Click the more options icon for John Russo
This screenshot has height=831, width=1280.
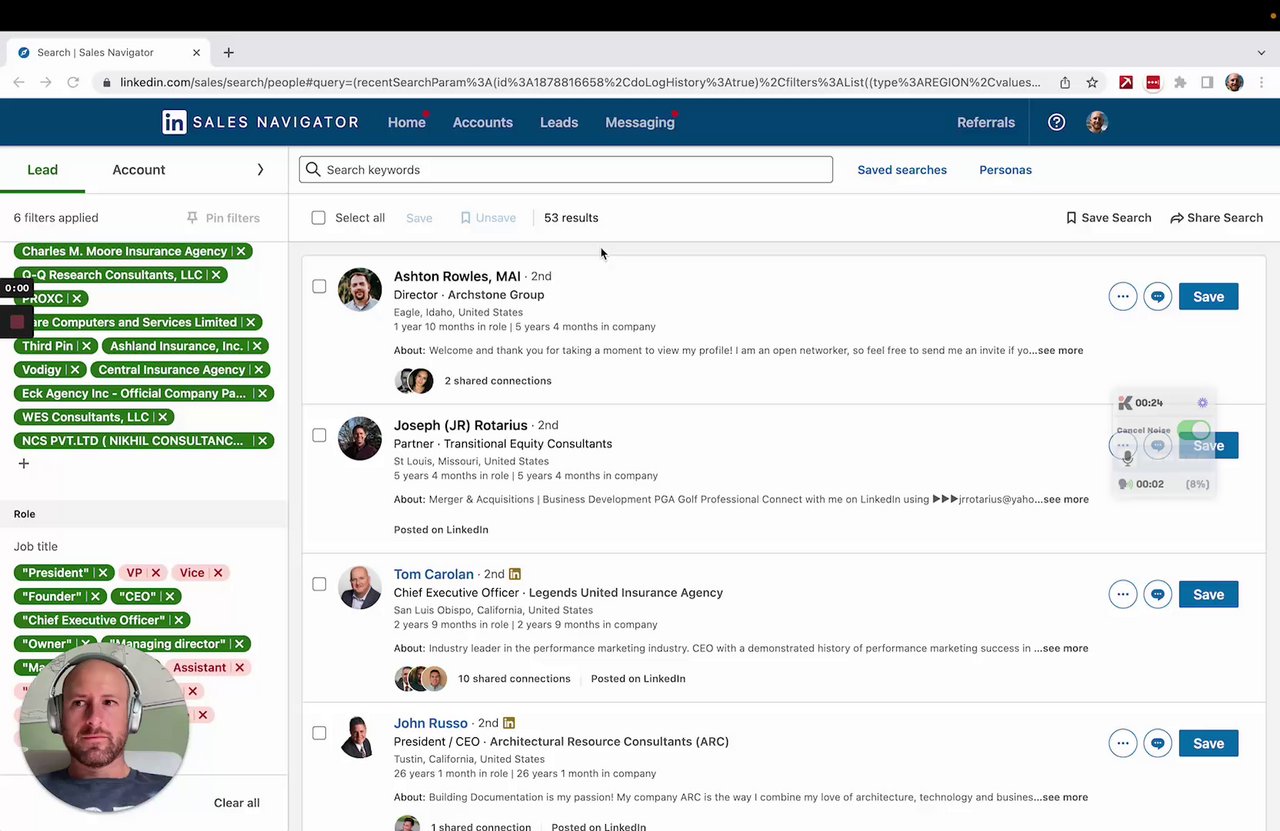(x=1123, y=744)
